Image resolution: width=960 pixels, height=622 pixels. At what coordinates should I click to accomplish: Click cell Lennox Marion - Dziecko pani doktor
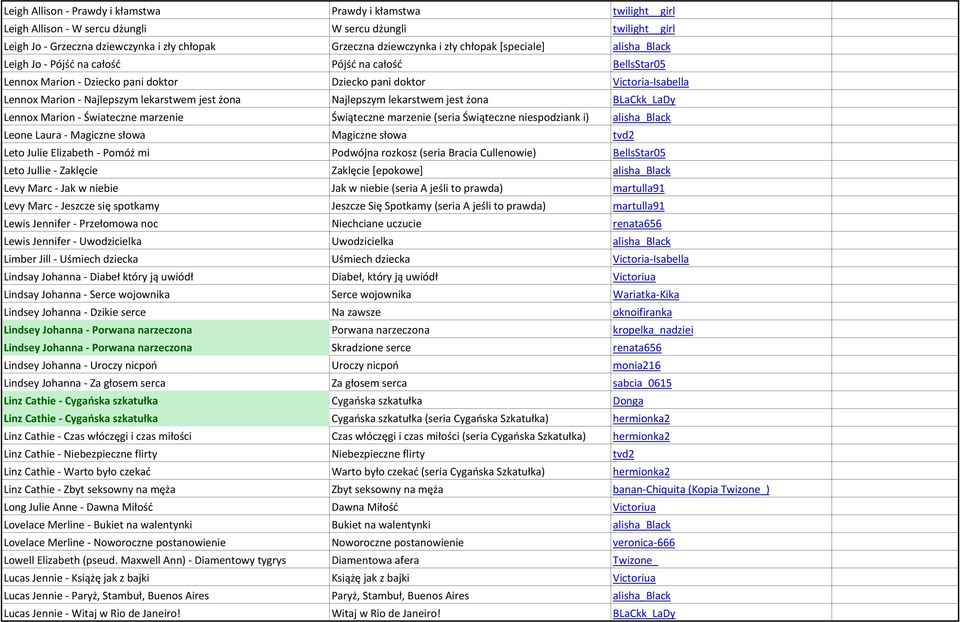[x=165, y=82]
